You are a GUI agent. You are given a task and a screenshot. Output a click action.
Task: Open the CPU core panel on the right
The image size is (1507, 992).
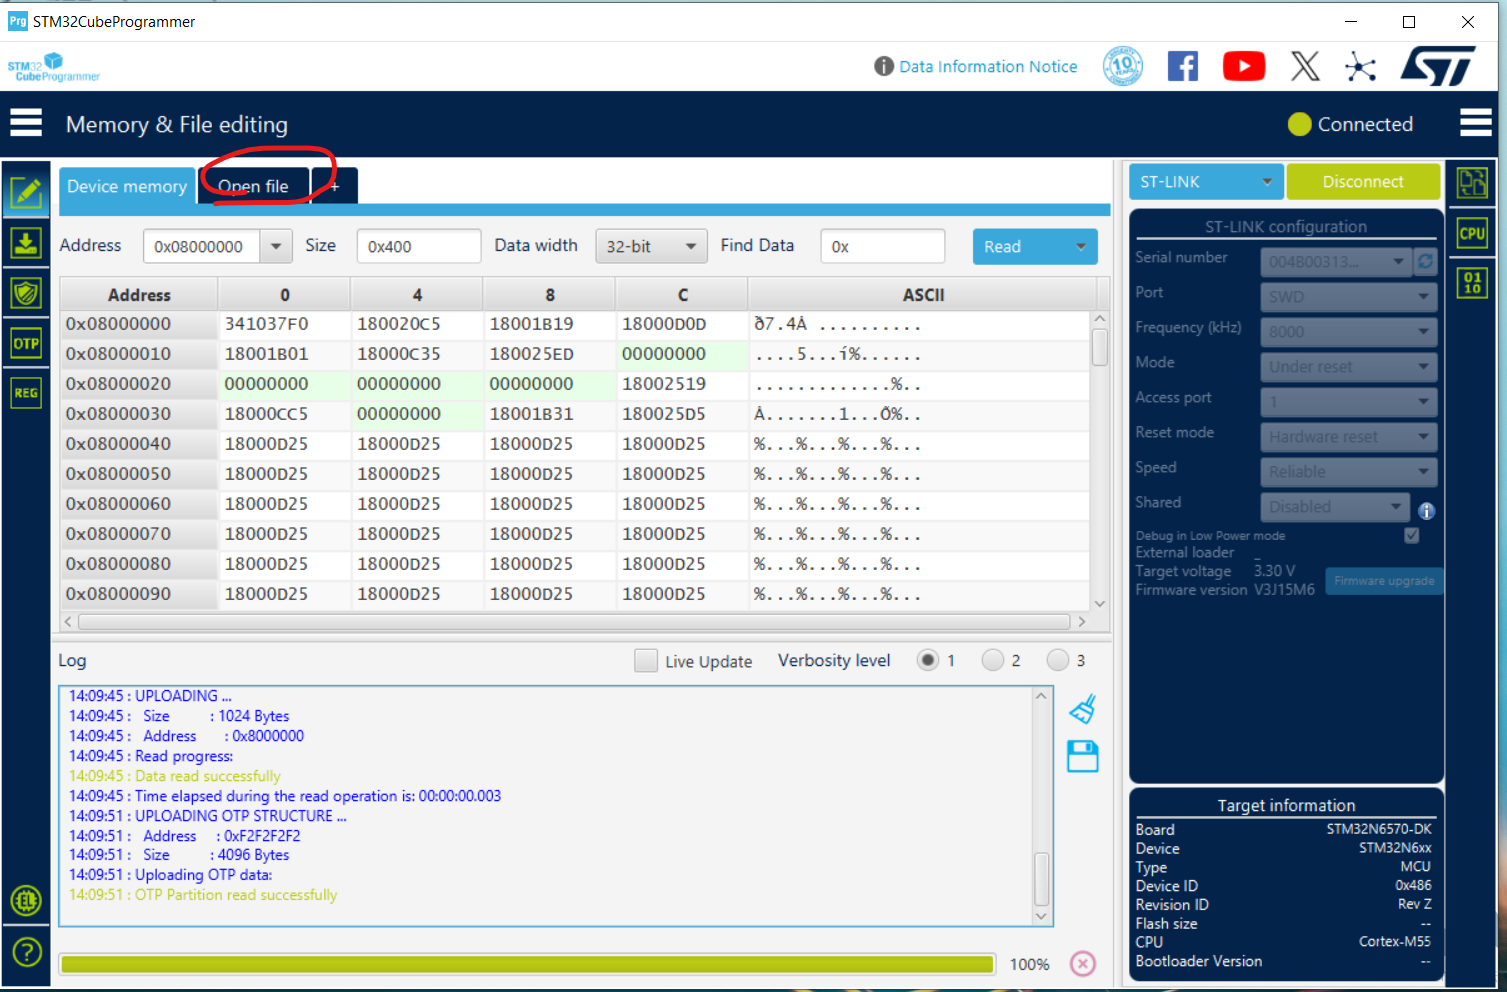pos(1472,232)
